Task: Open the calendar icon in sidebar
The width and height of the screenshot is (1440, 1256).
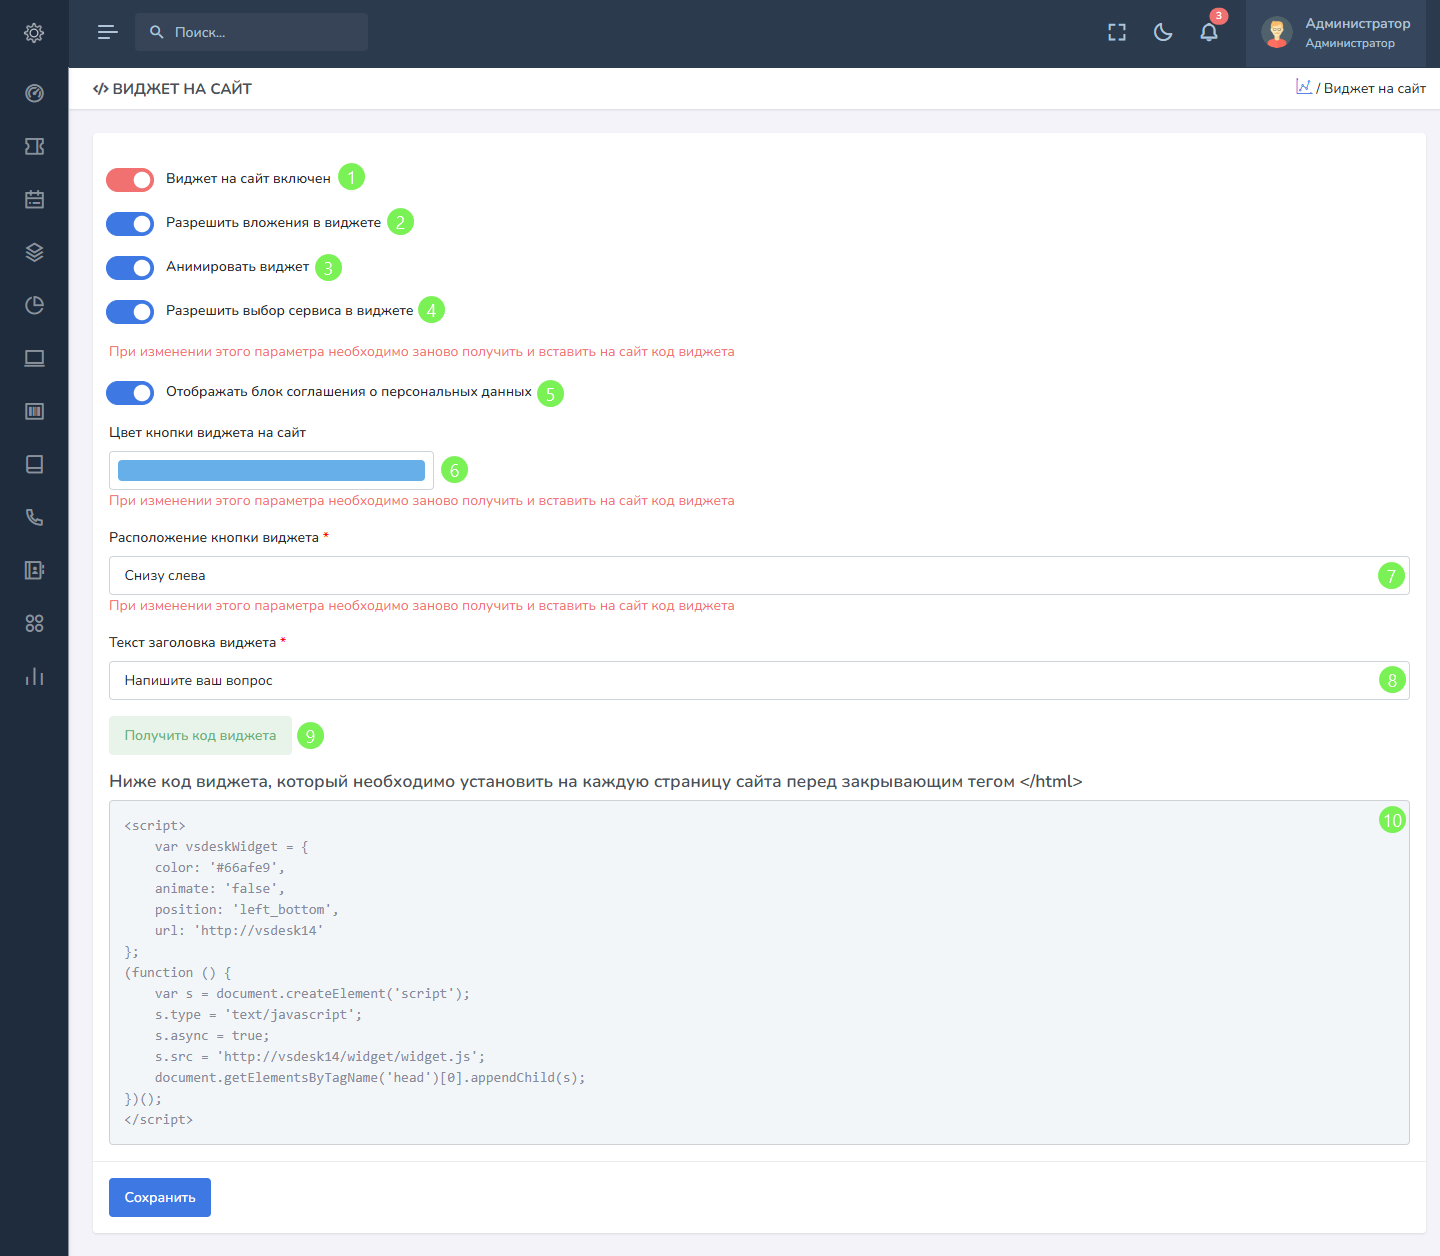Action: point(34,200)
